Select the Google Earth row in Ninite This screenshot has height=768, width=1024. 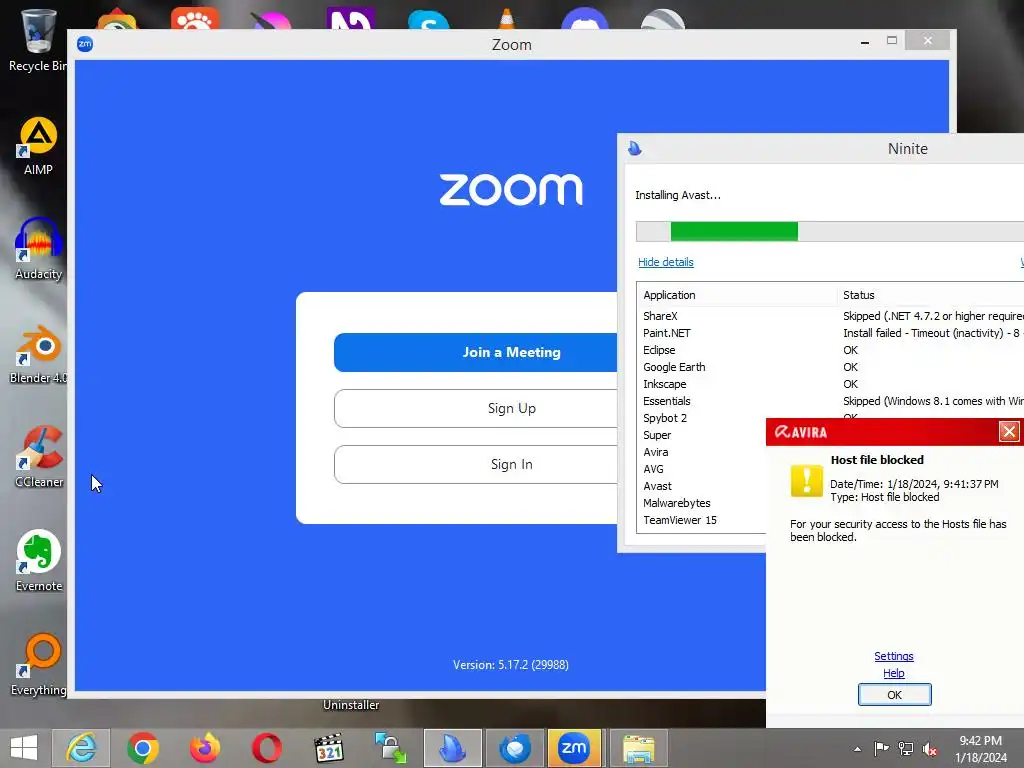tap(830, 367)
